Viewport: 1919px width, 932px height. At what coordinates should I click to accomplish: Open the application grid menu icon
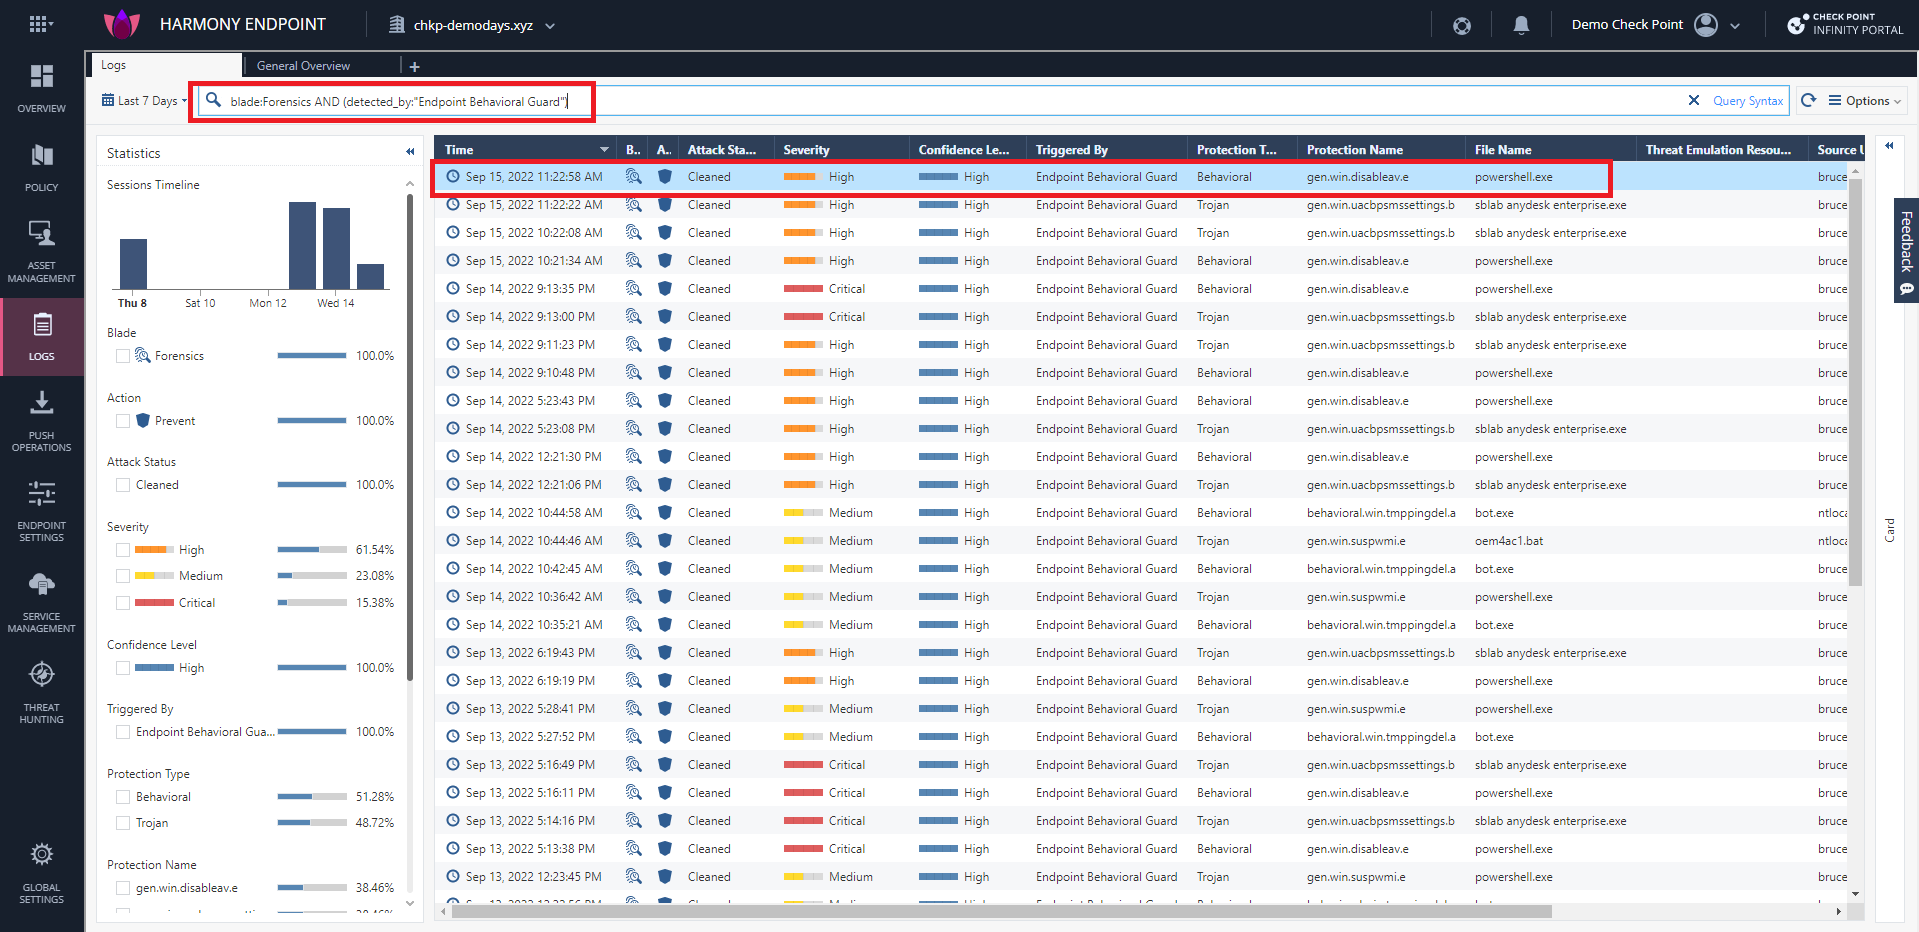(39, 24)
